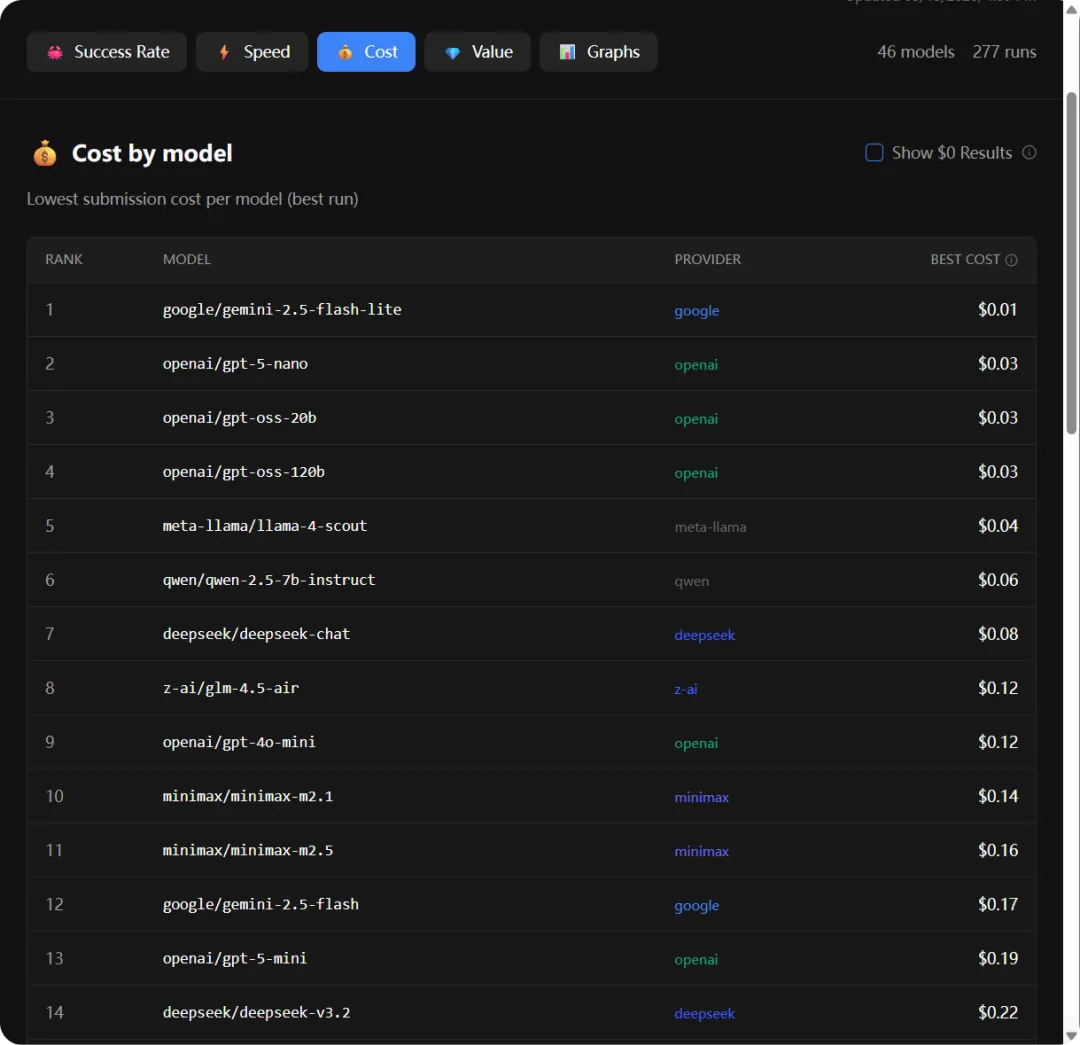
Task: Select the deepseek/deepseek-chat model name
Action: coord(256,634)
